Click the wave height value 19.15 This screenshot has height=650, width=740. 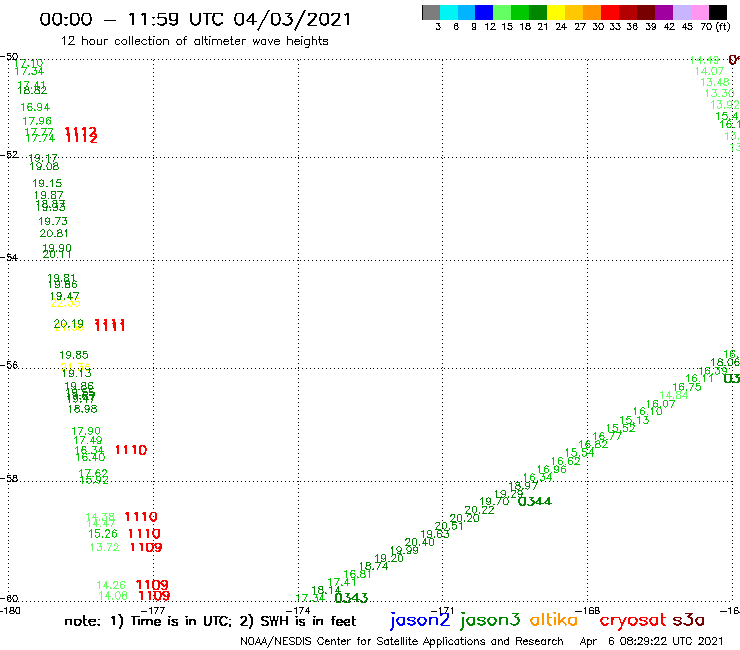(47, 183)
